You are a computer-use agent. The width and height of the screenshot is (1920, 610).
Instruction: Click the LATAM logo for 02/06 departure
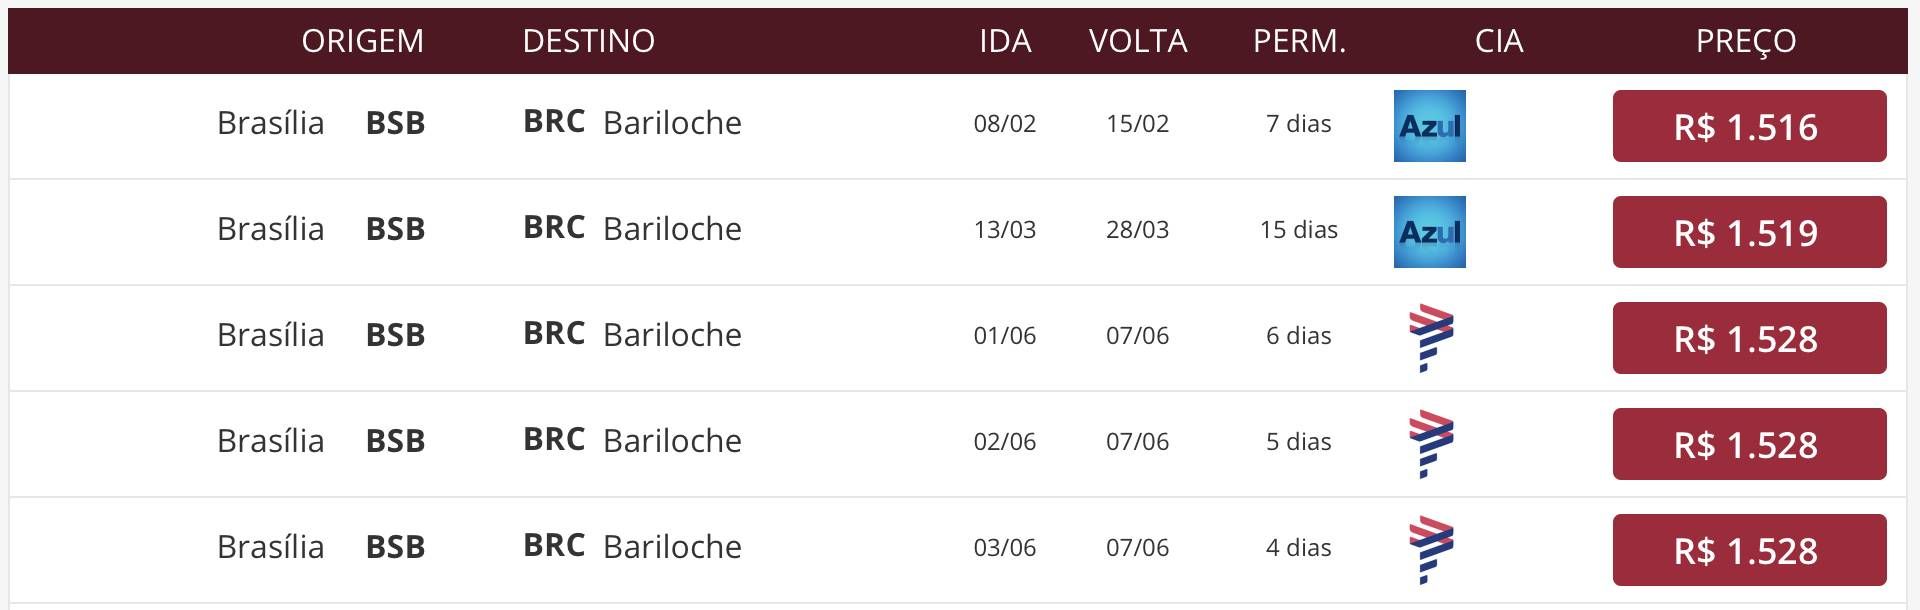pyautogui.click(x=1431, y=444)
